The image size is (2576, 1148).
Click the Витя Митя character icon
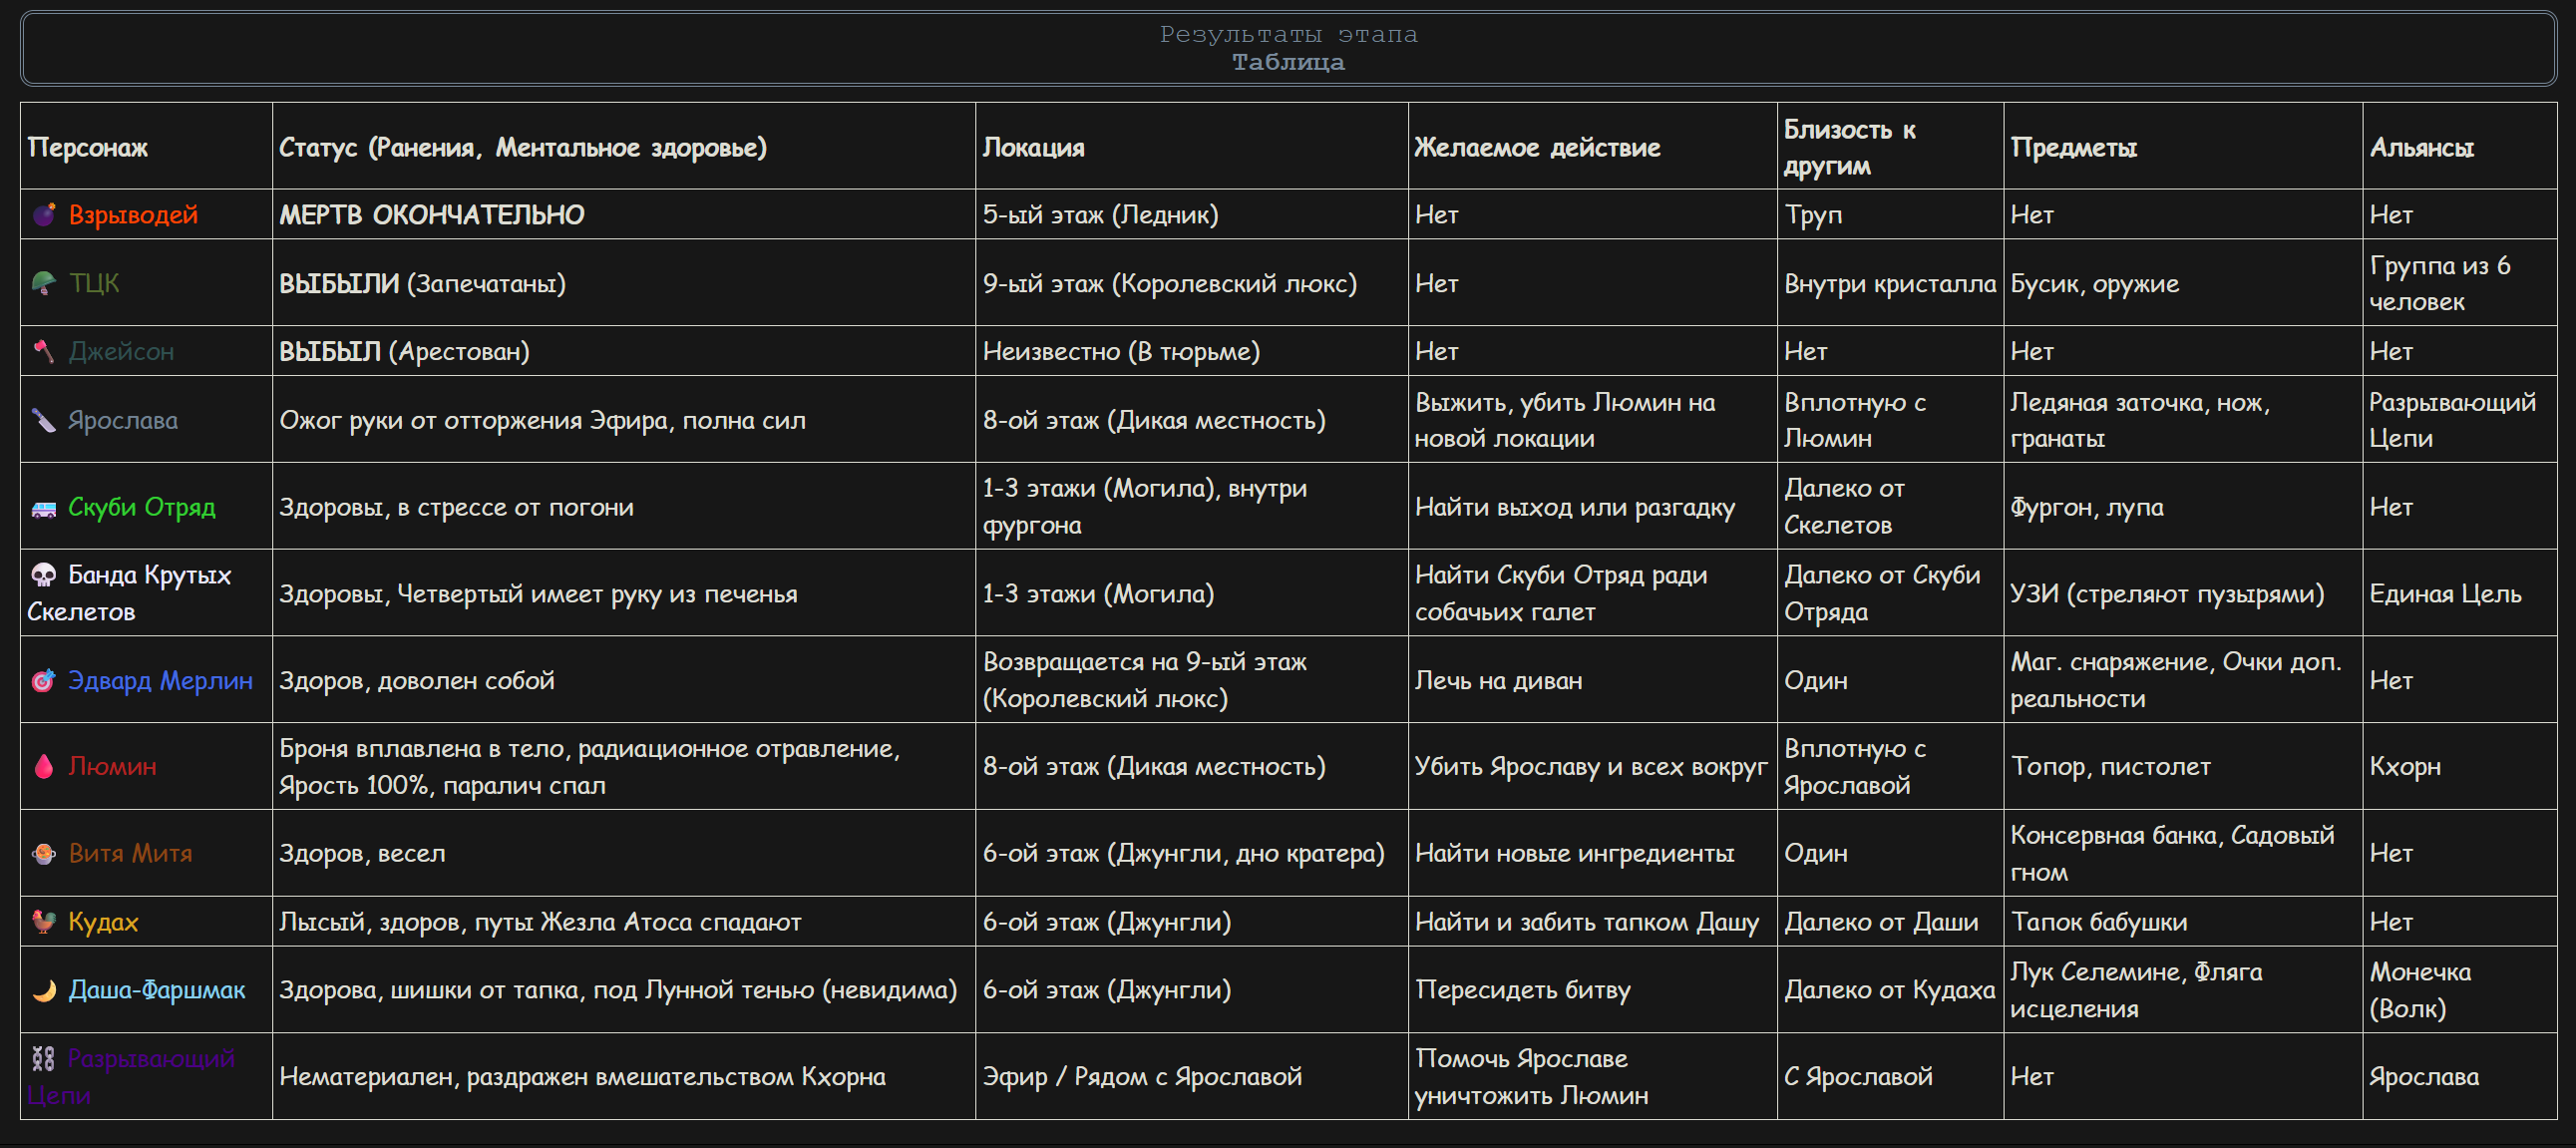[x=43, y=854]
